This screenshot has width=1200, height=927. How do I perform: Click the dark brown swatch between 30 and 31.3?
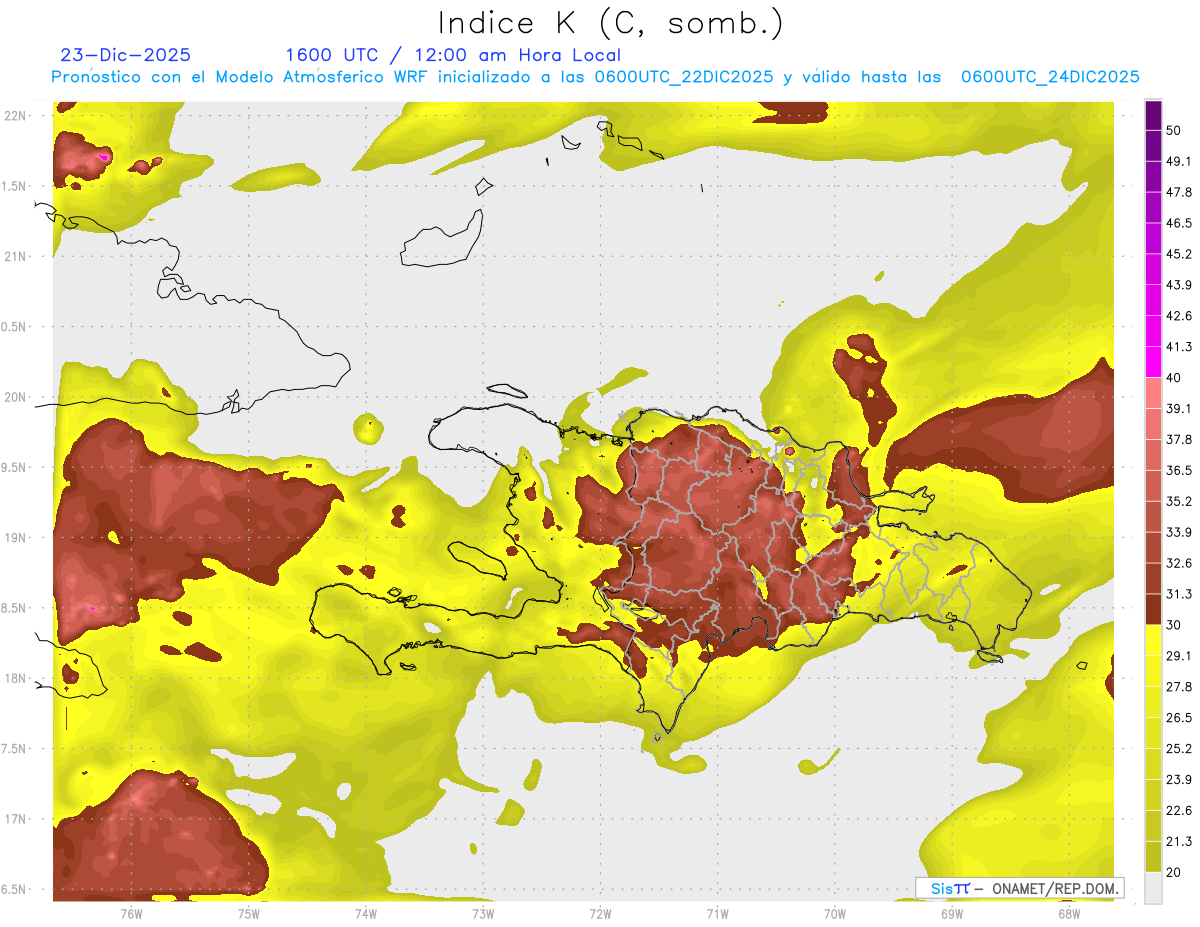[1153, 609]
